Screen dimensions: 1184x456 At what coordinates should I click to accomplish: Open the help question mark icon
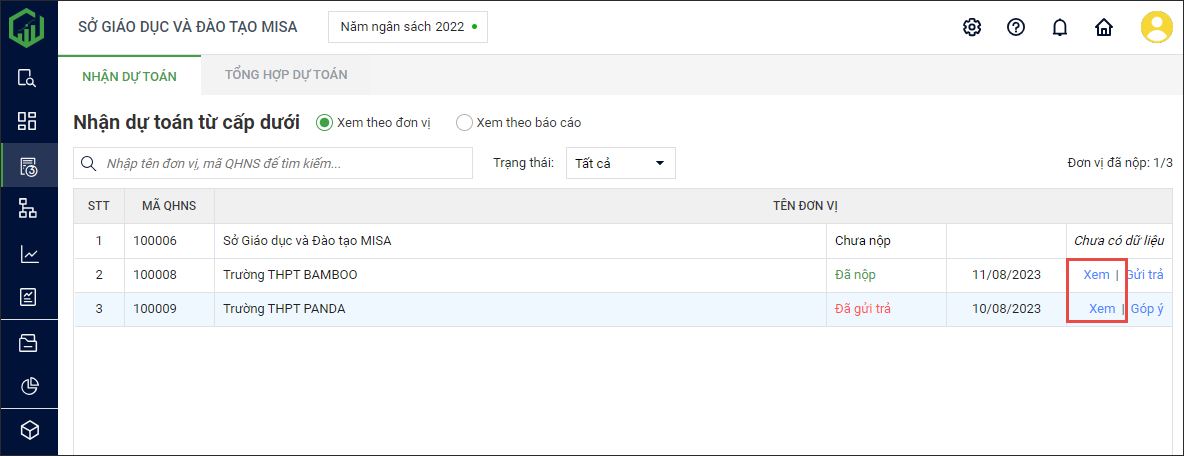point(1016,27)
